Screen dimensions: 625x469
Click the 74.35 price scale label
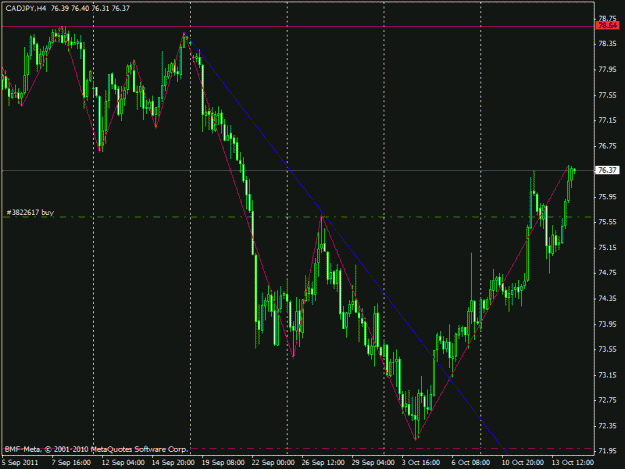coord(607,298)
